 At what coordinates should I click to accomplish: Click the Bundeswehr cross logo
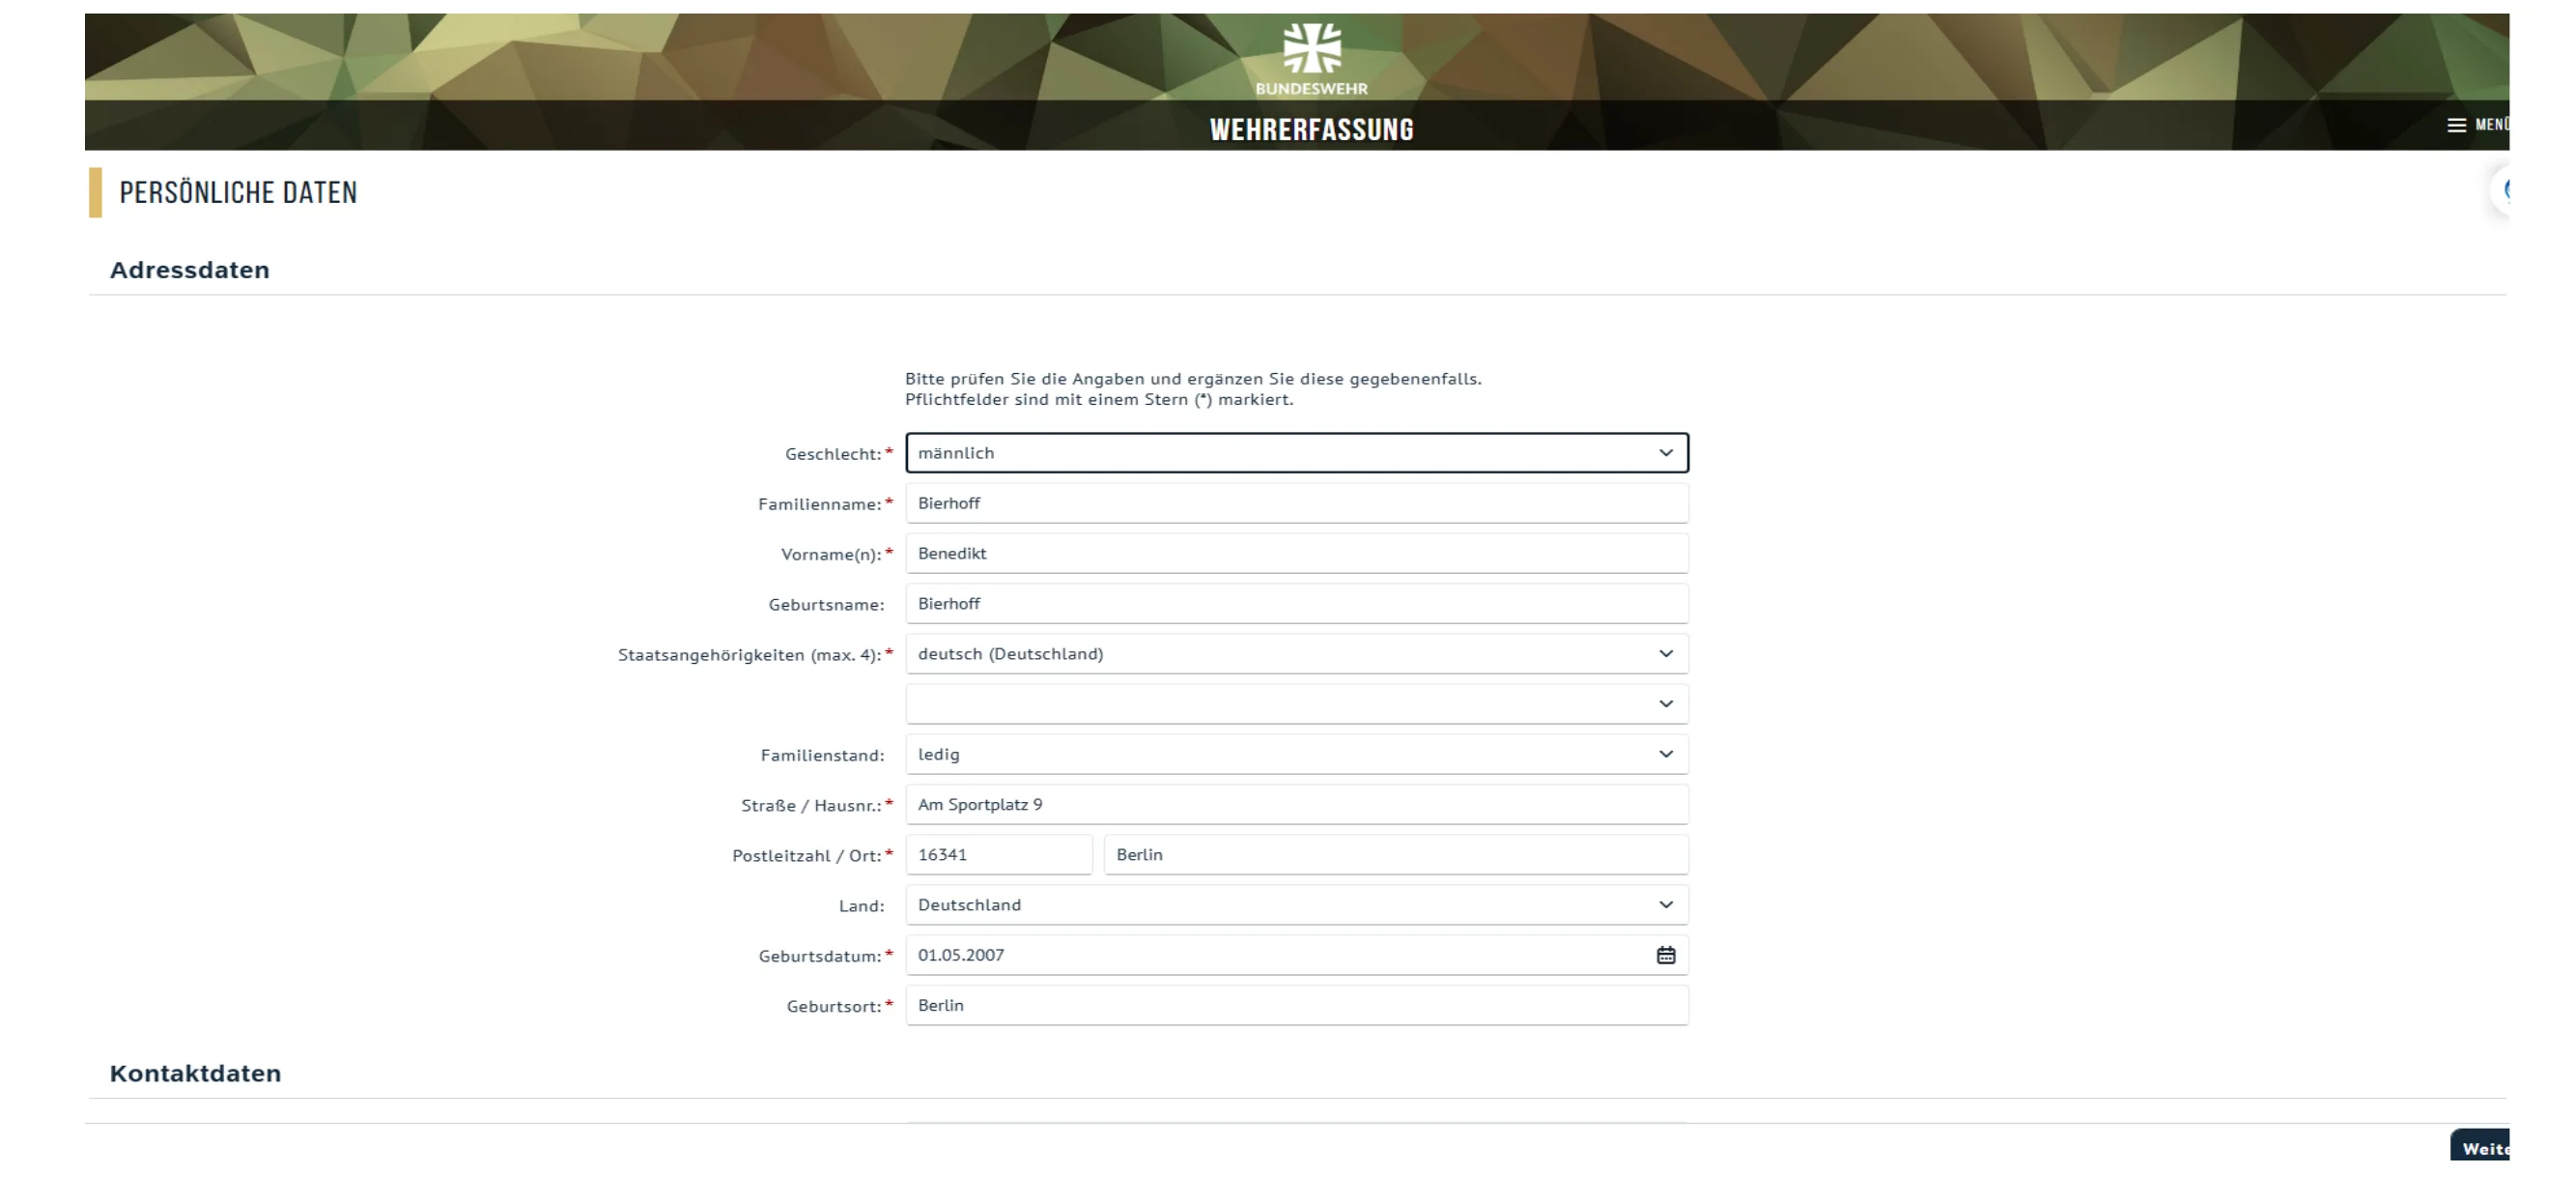[x=1311, y=48]
